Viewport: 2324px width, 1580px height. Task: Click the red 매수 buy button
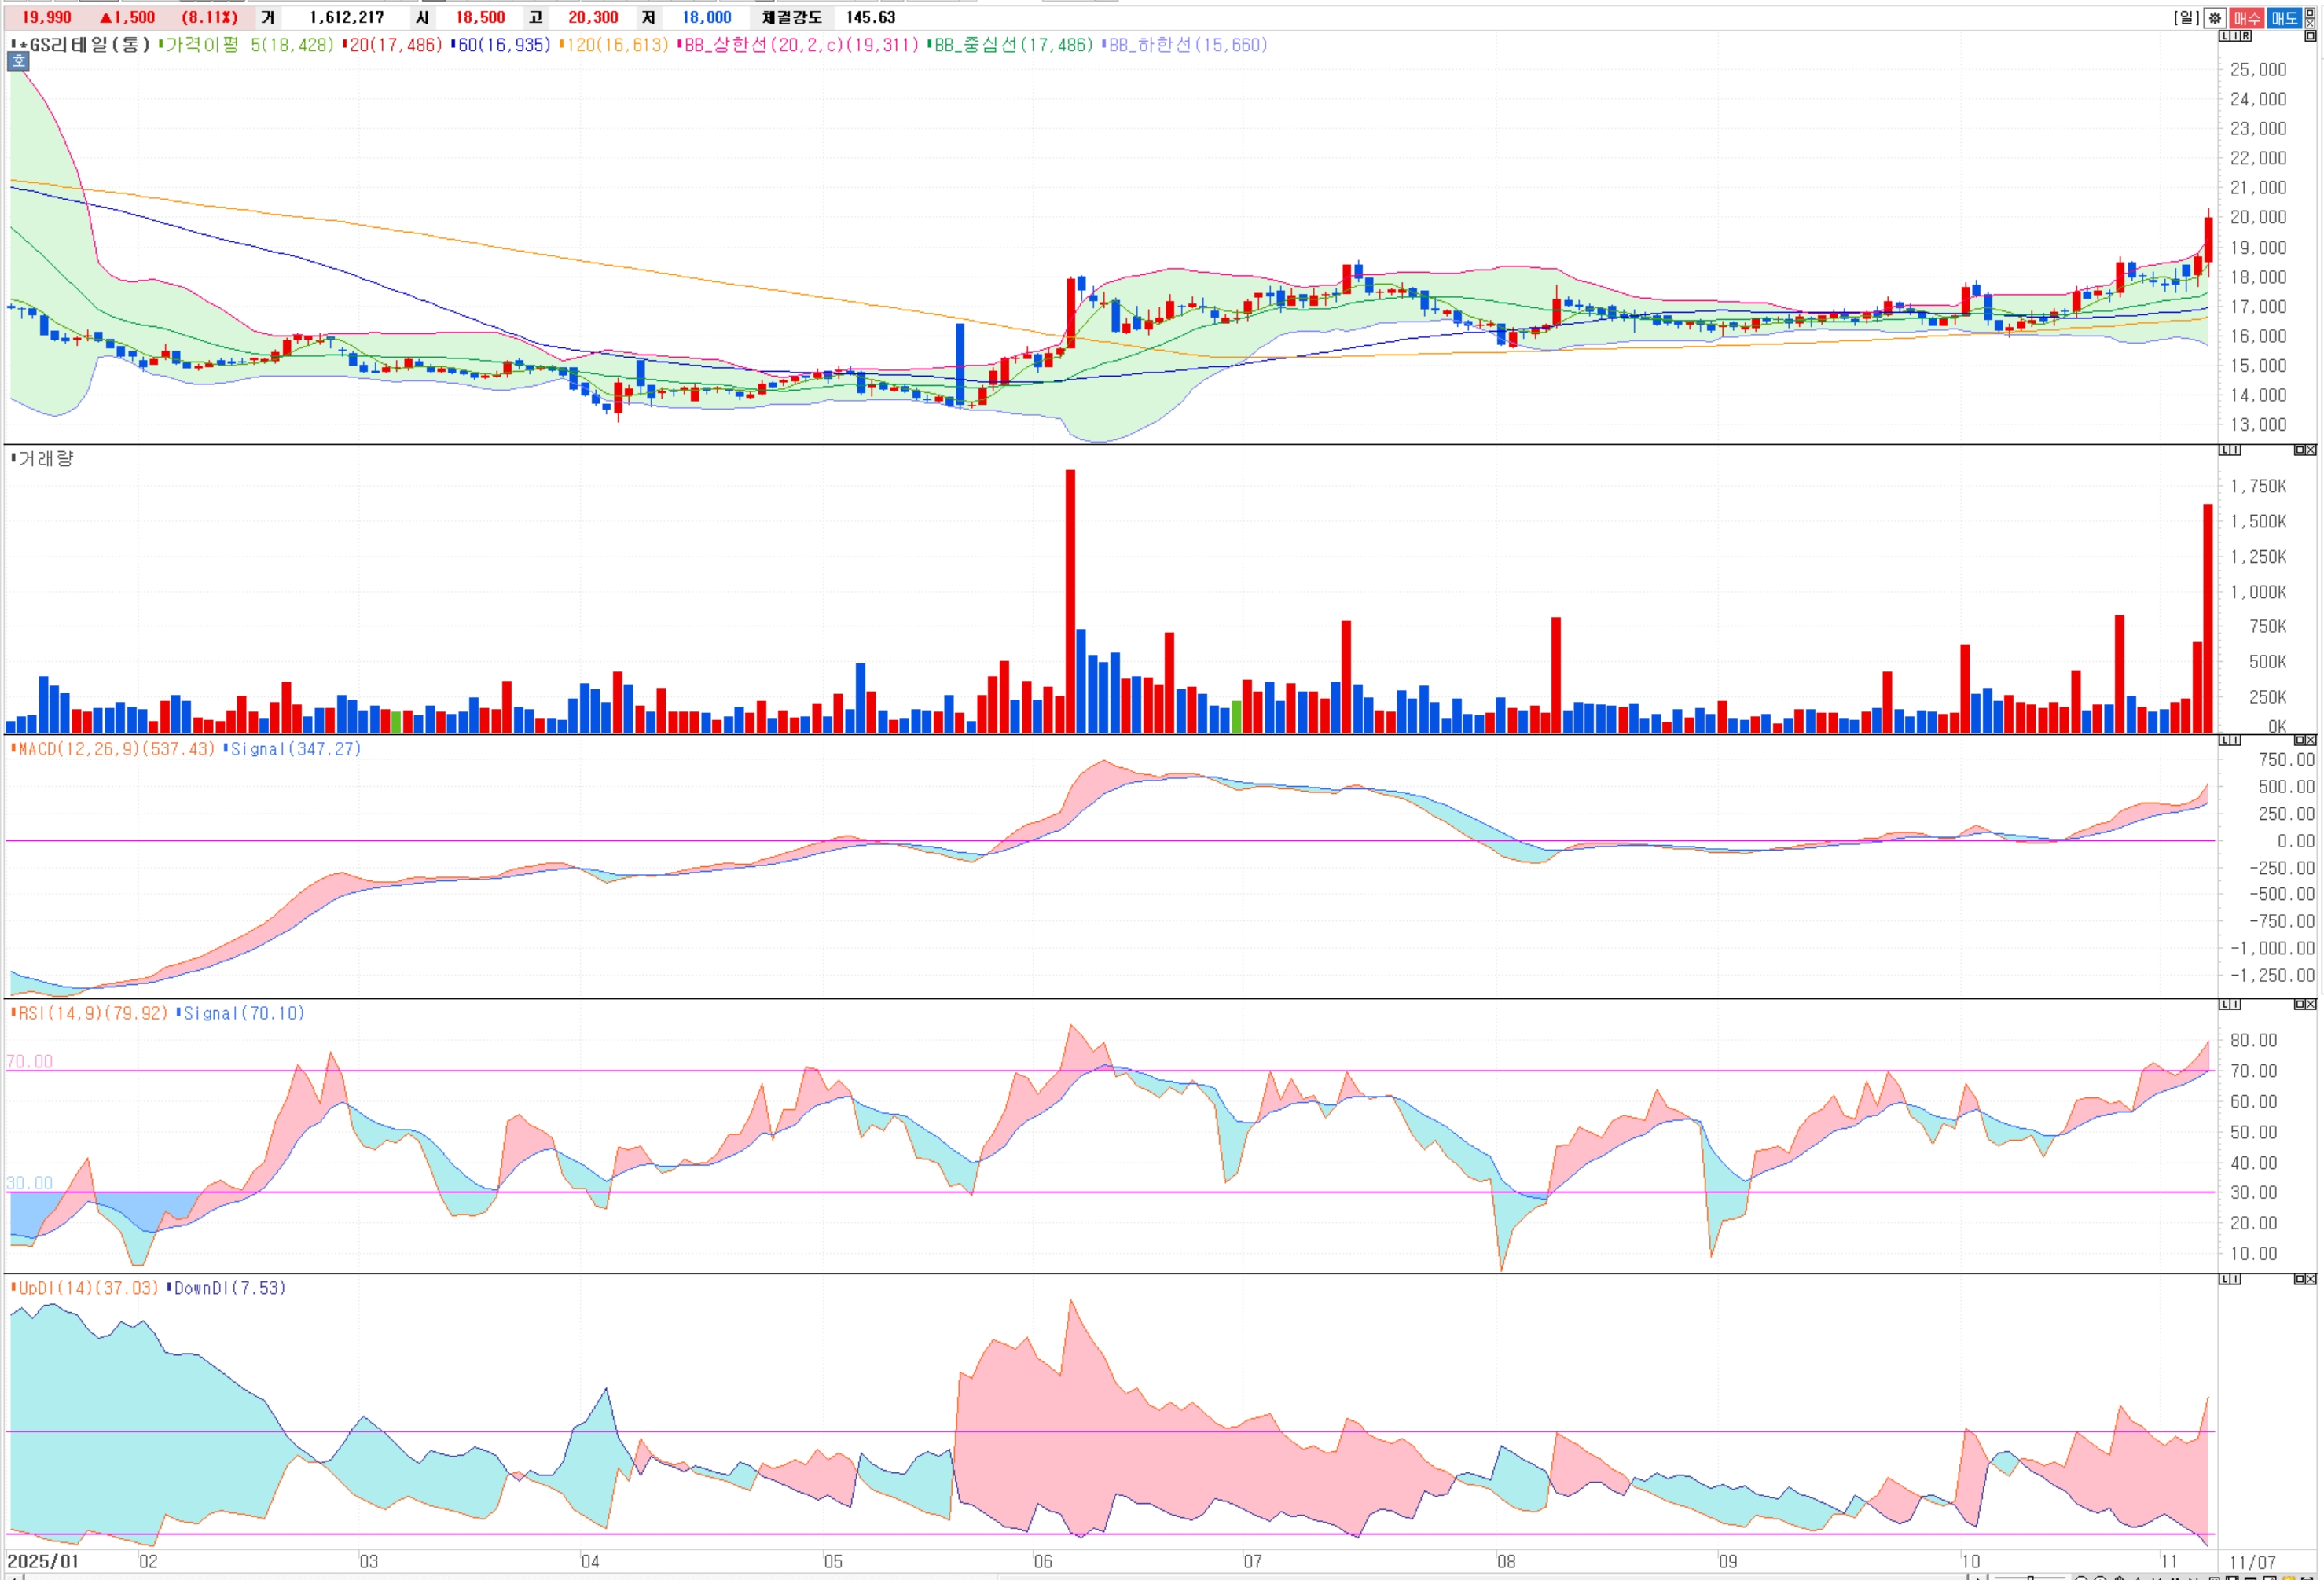click(2247, 18)
